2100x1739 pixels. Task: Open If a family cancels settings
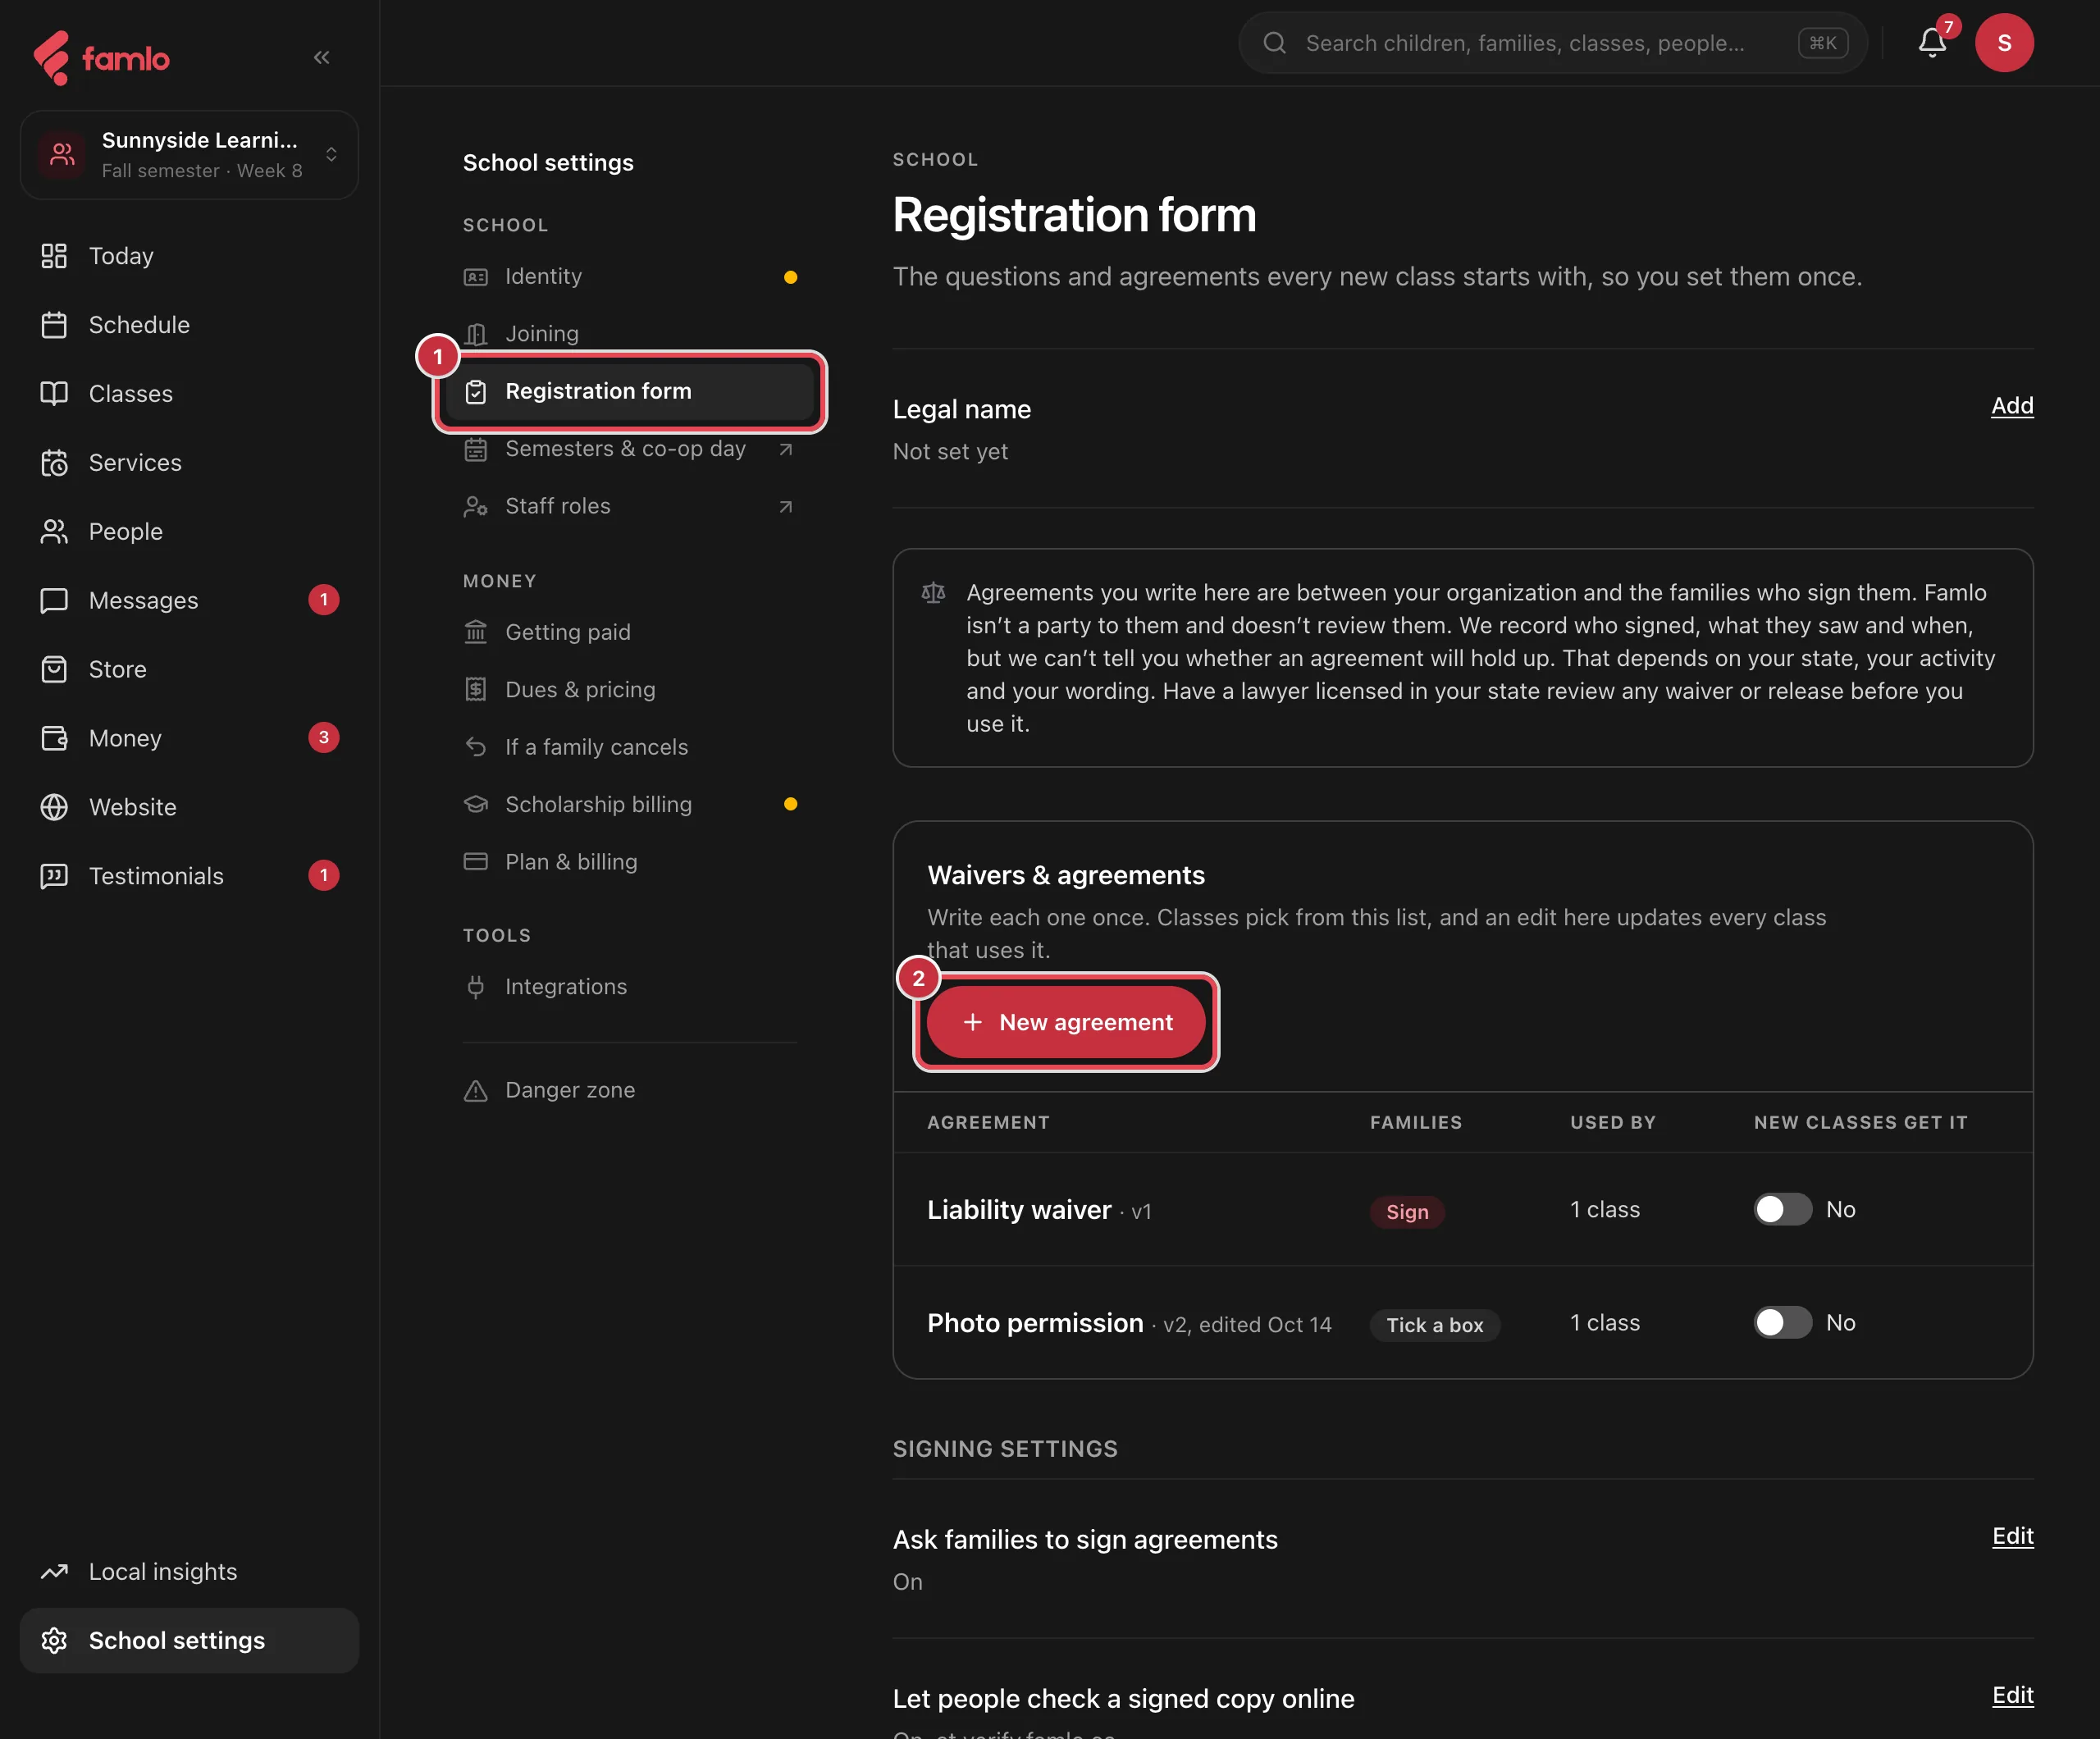[630, 747]
